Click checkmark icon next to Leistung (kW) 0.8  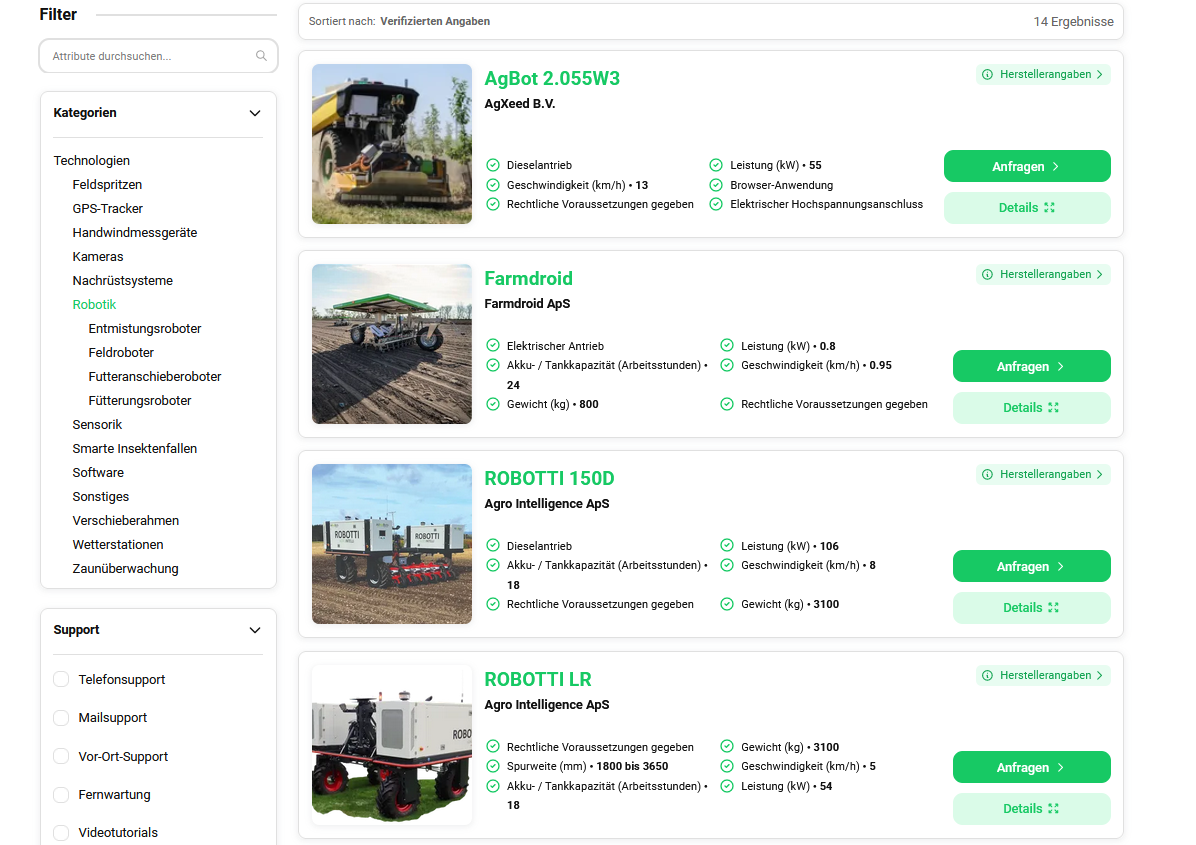[727, 345]
